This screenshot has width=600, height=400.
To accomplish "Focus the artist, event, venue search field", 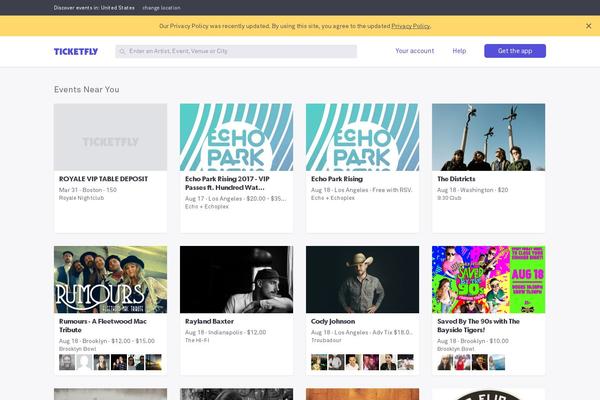I will coord(236,51).
